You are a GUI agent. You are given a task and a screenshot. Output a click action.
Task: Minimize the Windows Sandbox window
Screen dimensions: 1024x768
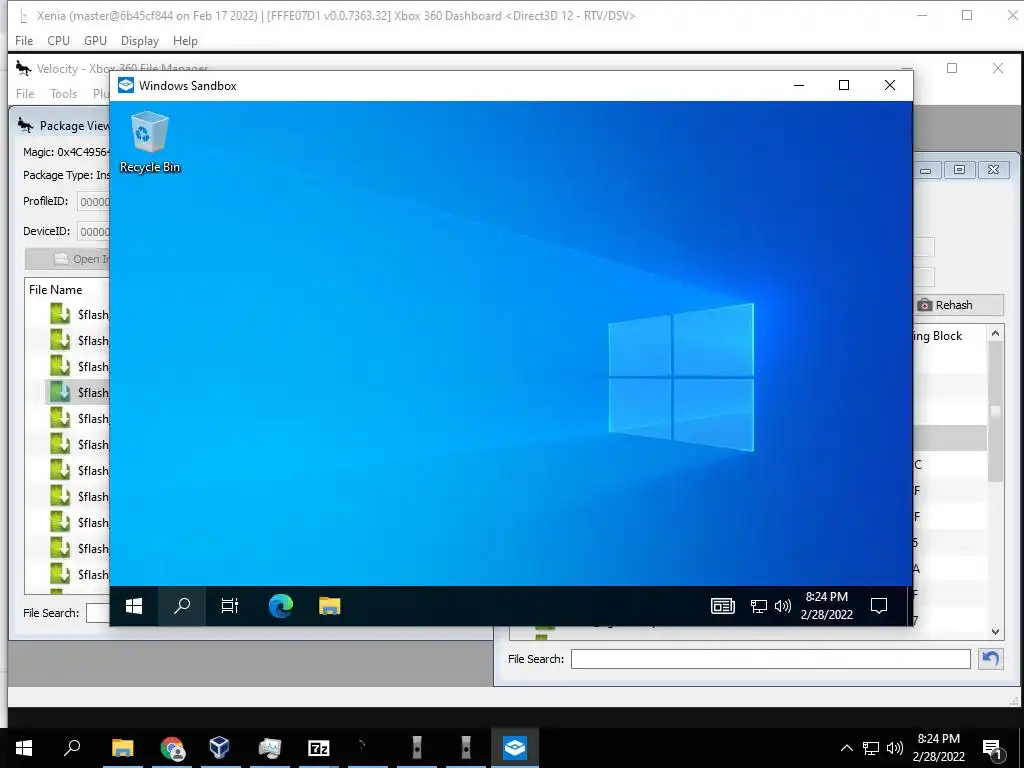coord(799,86)
